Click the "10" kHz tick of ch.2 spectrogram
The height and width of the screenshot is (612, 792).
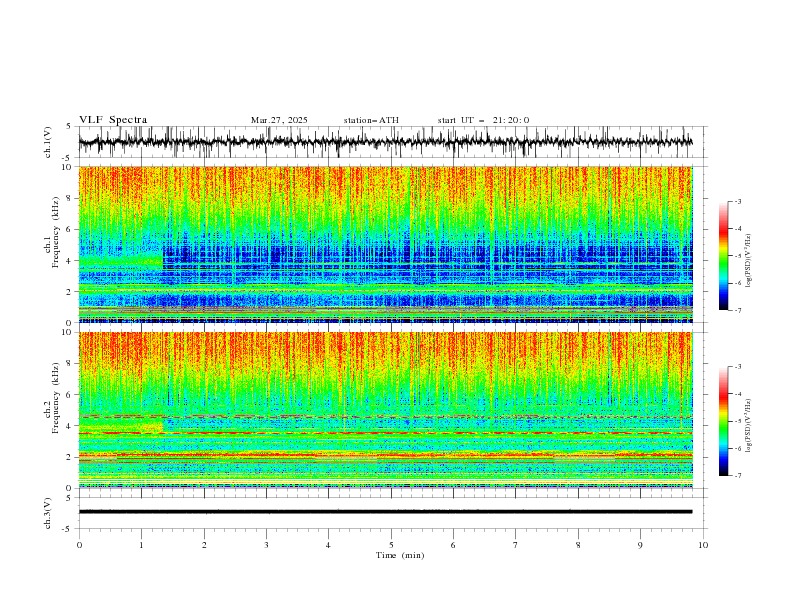68,332
